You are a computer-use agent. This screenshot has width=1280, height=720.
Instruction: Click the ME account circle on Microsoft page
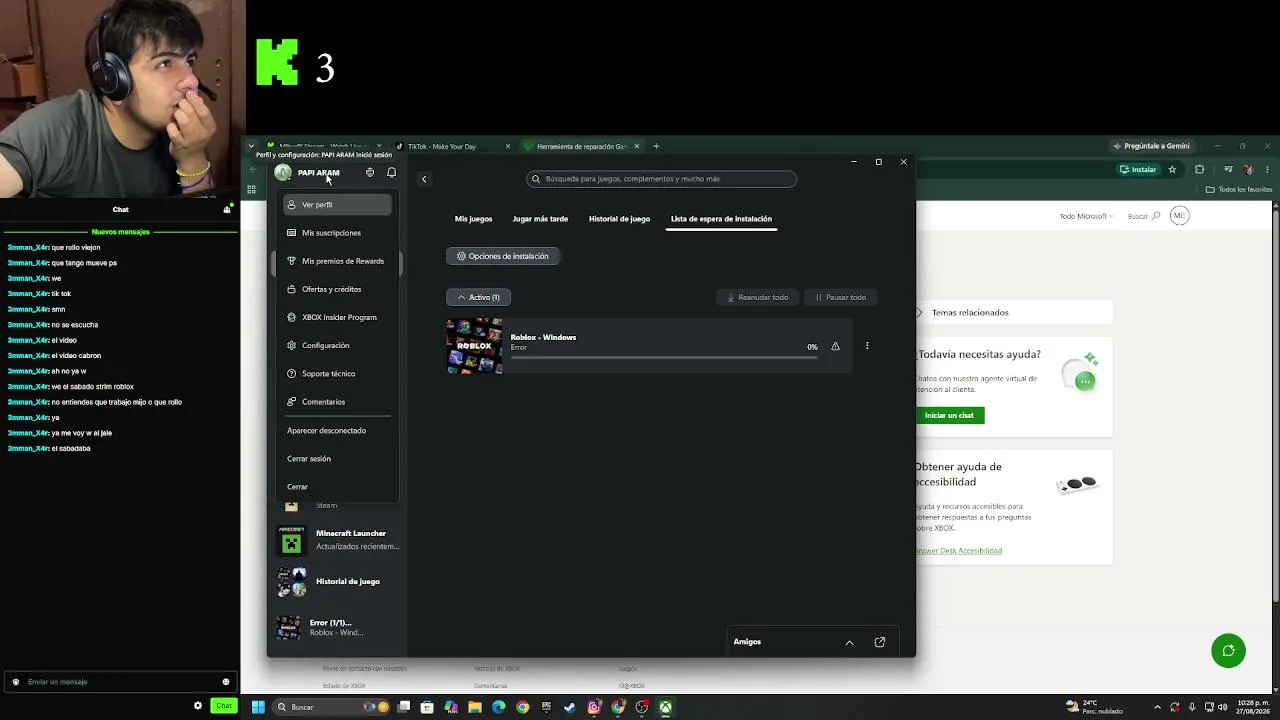(x=1179, y=216)
